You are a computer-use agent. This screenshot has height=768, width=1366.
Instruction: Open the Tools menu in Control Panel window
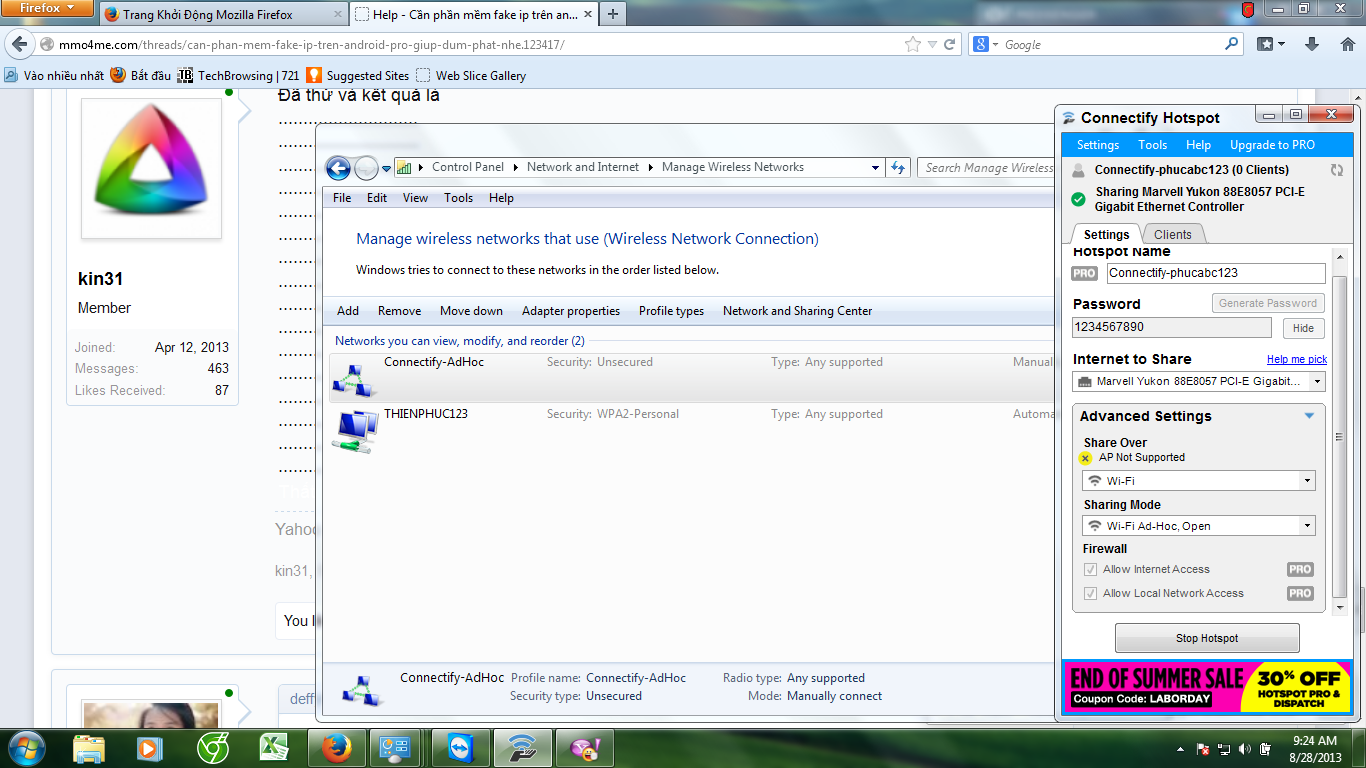coord(458,198)
